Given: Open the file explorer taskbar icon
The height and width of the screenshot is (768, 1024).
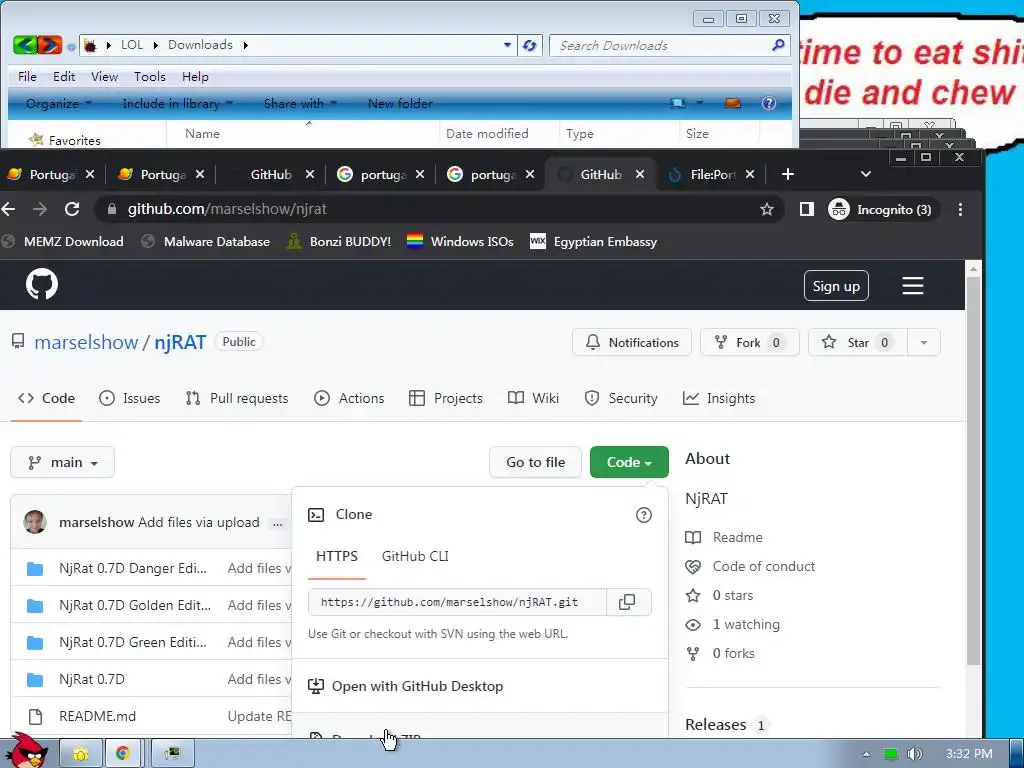Looking at the screenshot, I should [x=81, y=753].
